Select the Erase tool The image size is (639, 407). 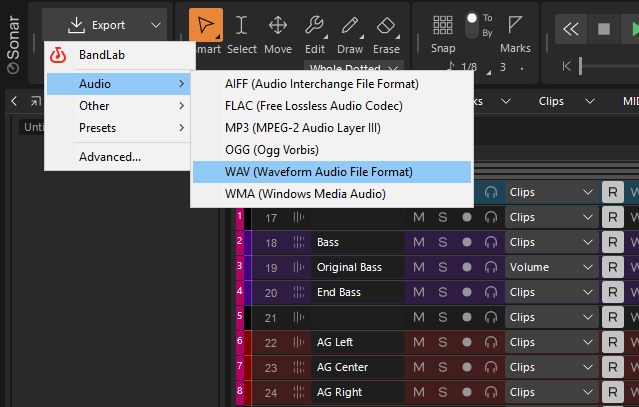[x=386, y=25]
